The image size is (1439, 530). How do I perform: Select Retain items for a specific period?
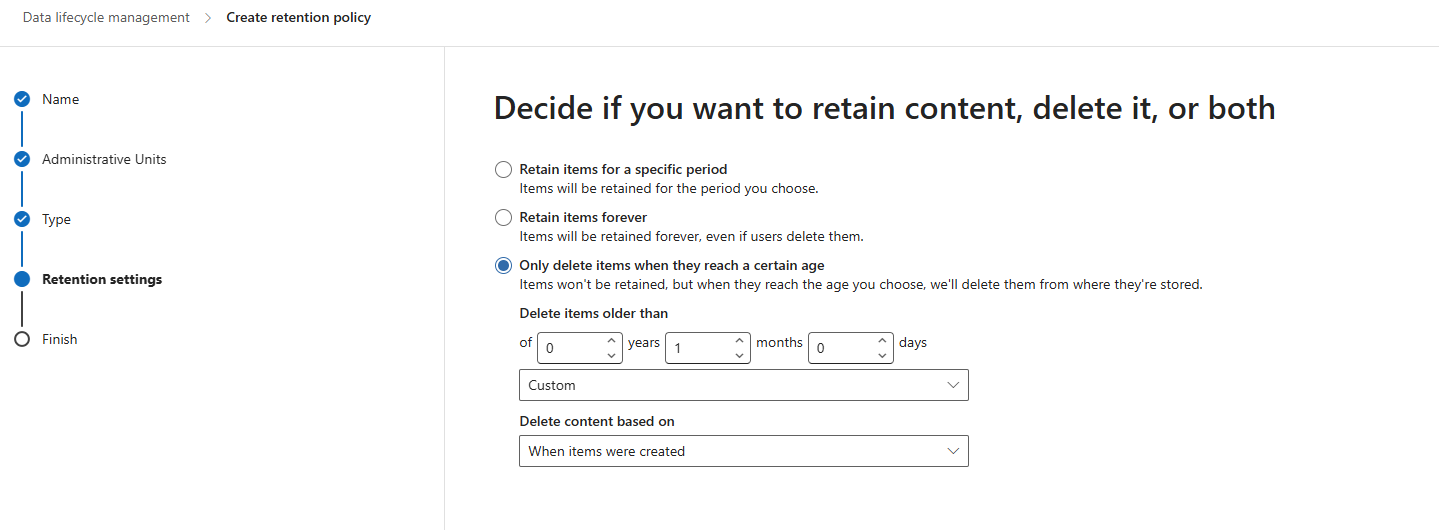(x=504, y=169)
